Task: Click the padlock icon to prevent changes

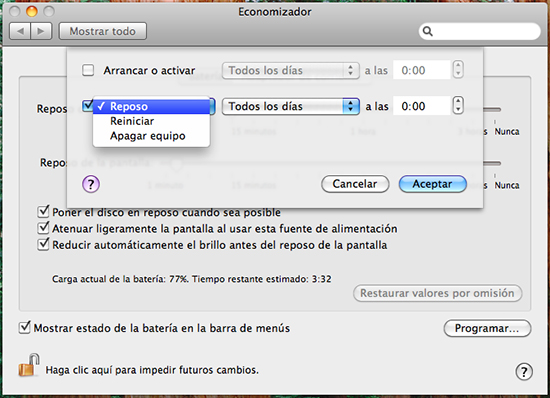Action: [x=29, y=365]
